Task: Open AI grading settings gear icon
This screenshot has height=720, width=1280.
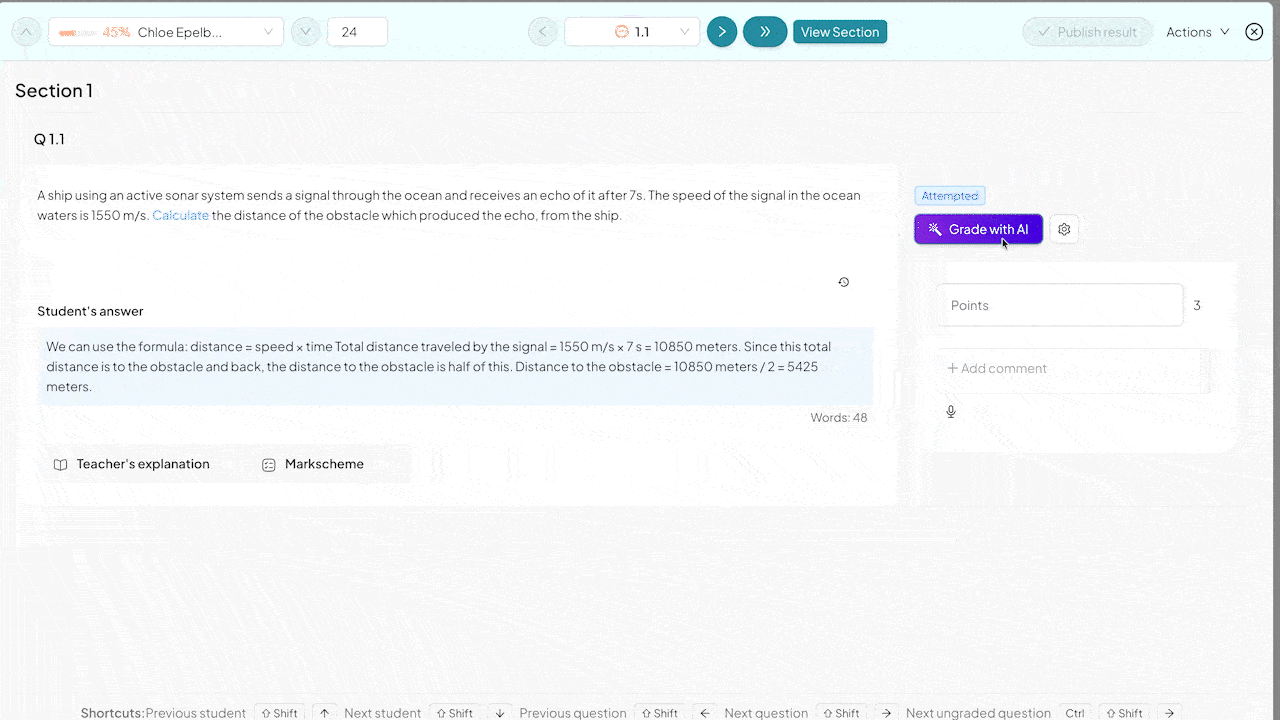Action: (1064, 229)
